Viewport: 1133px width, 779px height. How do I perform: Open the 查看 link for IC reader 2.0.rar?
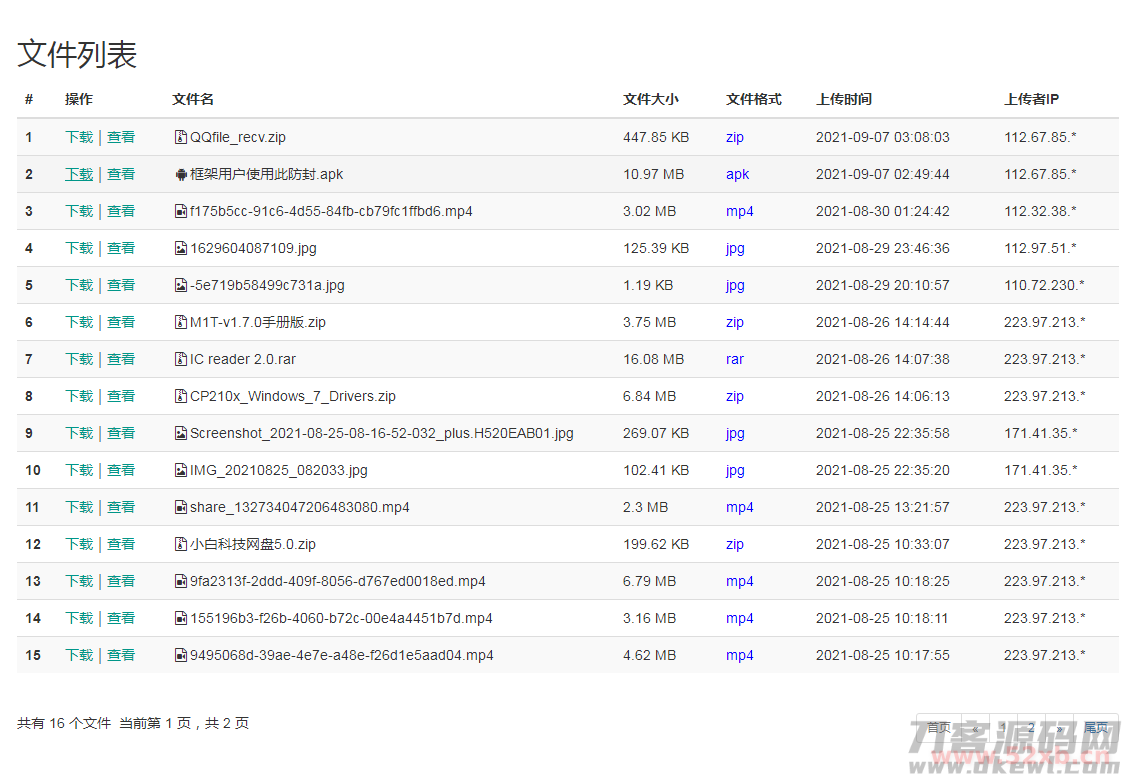[121, 358]
